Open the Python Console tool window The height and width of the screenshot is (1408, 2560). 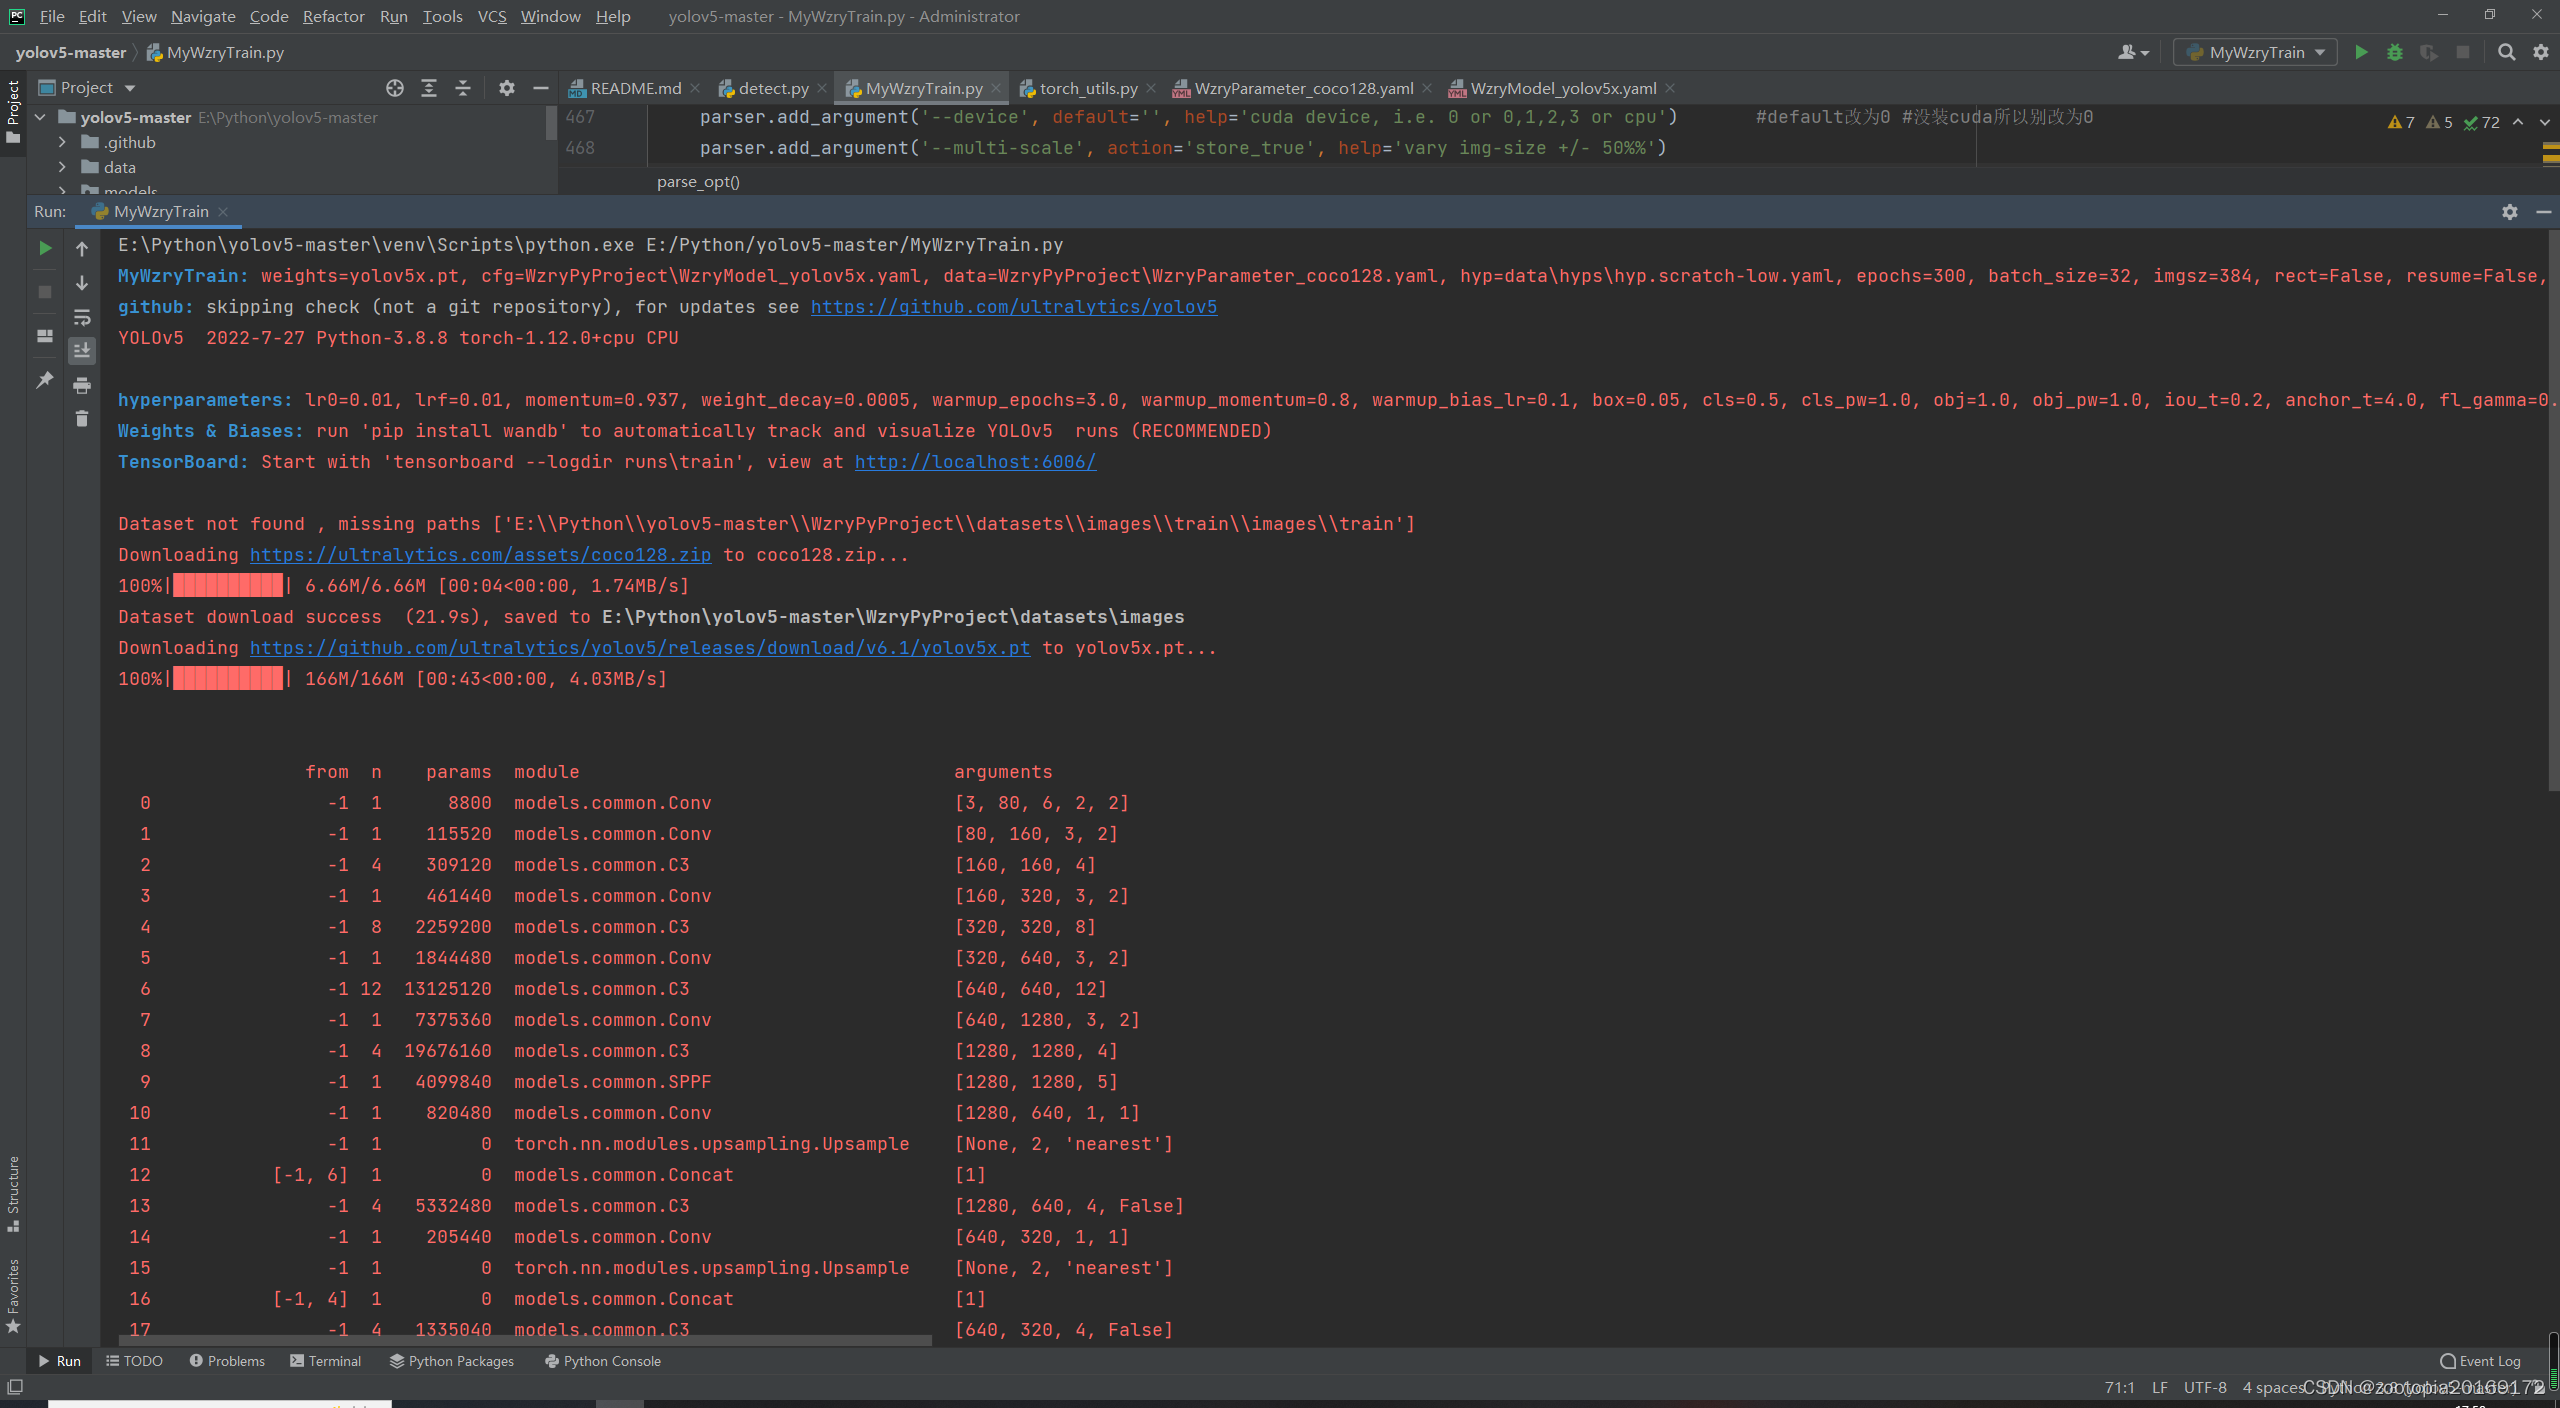[x=603, y=1361]
